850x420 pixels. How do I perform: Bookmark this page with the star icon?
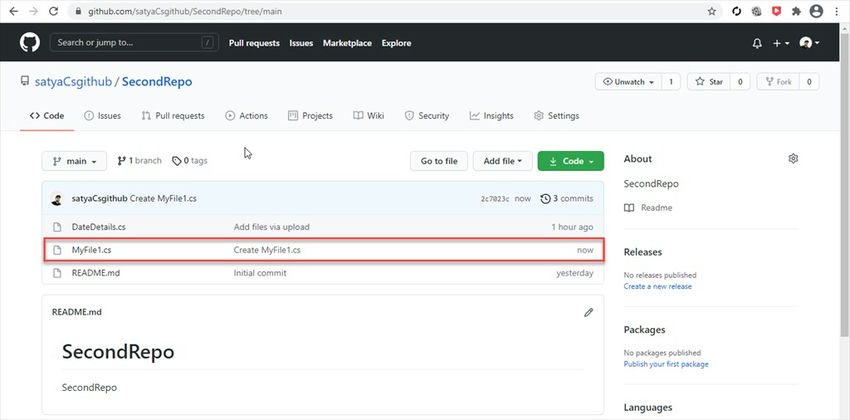pyautogui.click(x=711, y=11)
